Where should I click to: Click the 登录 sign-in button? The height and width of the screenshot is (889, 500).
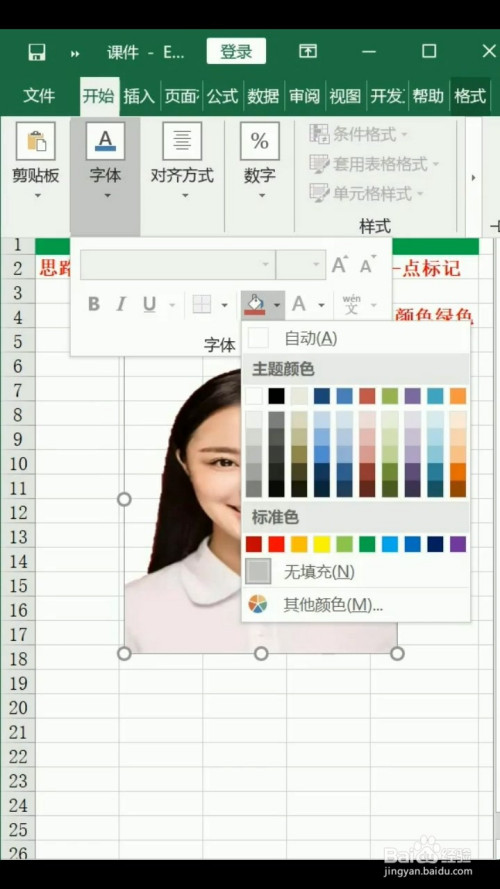pos(236,52)
